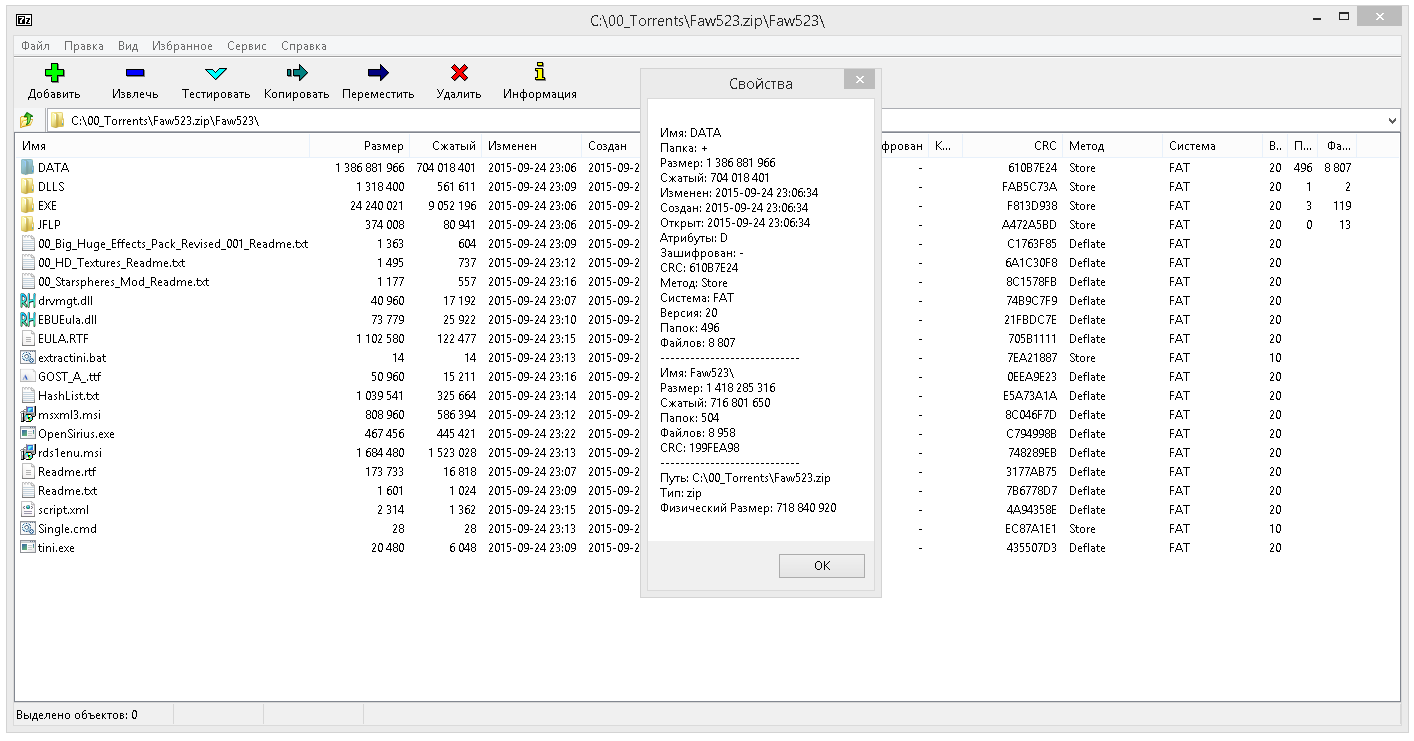Click the red X Удалить icon
Viewport: 1414px width, 741px height.
(459, 73)
